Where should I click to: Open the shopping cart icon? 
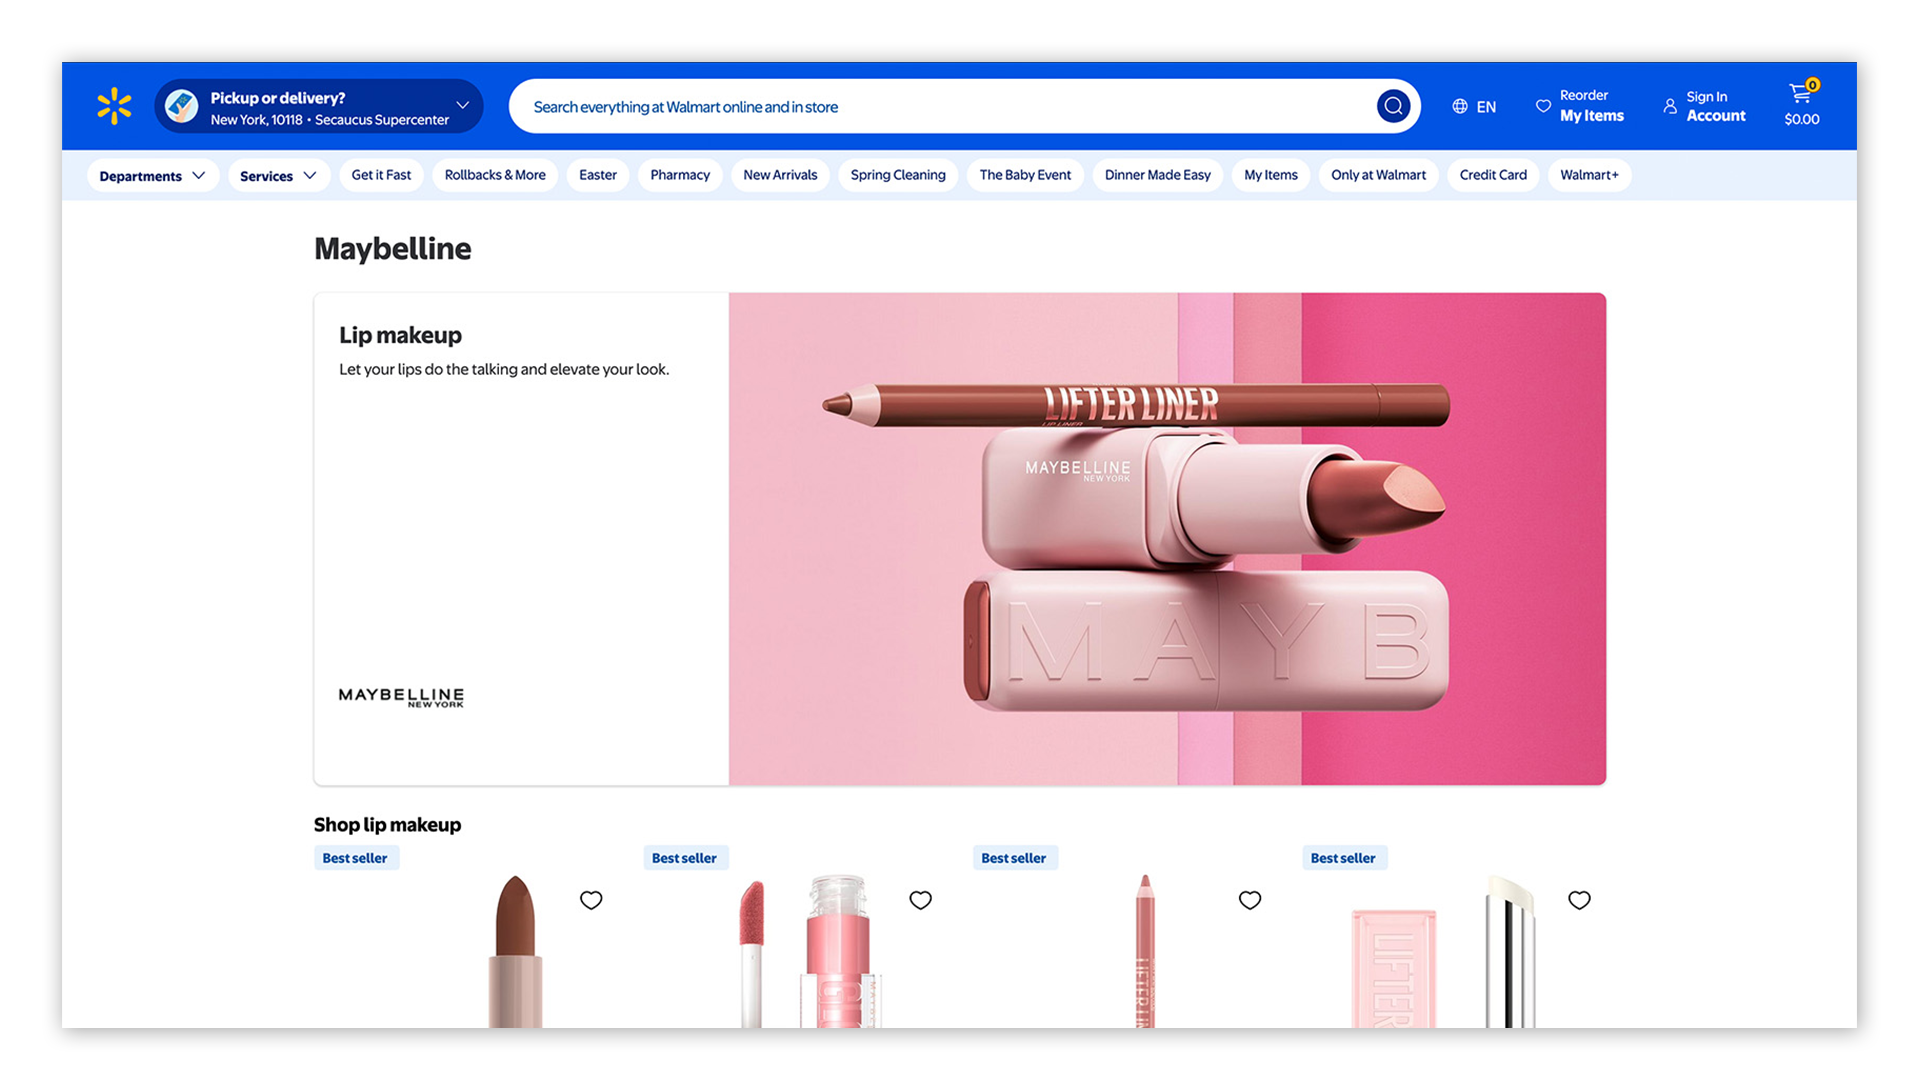point(1801,94)
